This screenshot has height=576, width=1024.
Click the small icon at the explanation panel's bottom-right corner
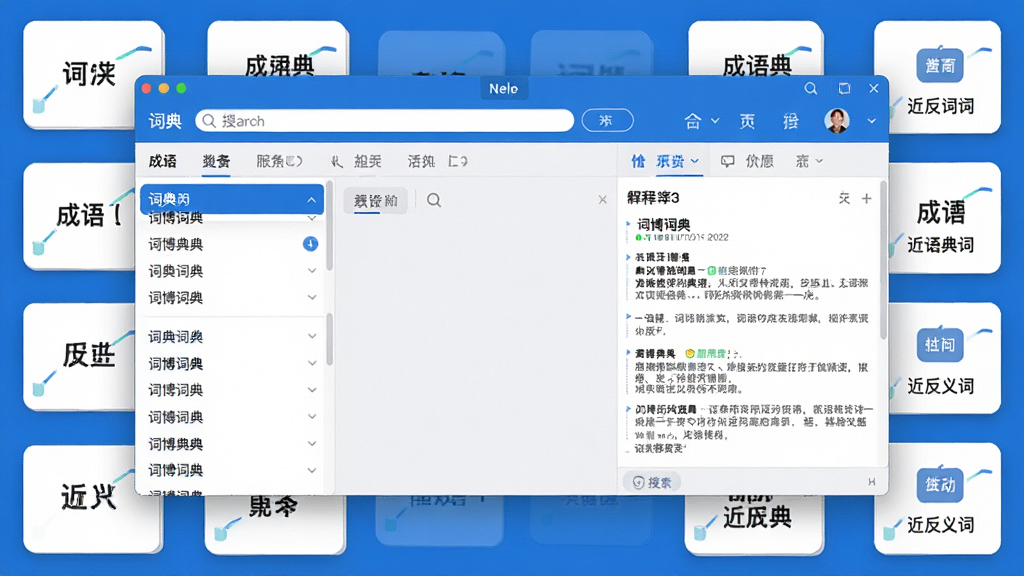tap(872, 482)
